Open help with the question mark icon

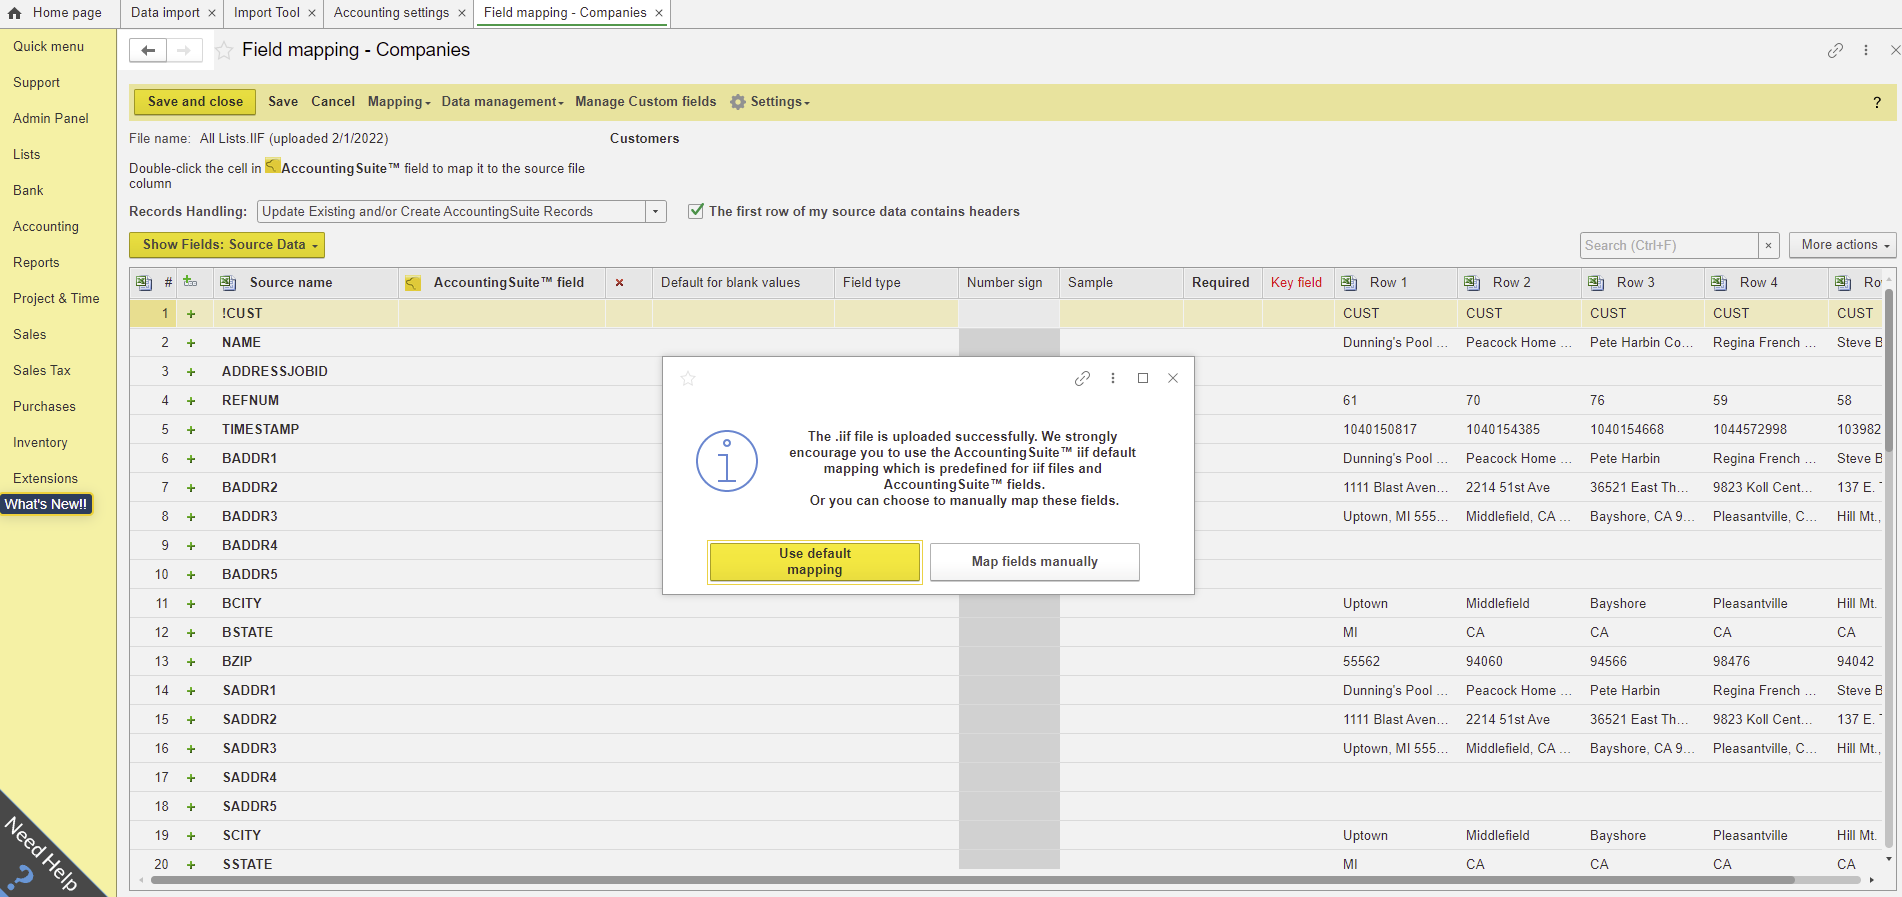[1877, 102]
